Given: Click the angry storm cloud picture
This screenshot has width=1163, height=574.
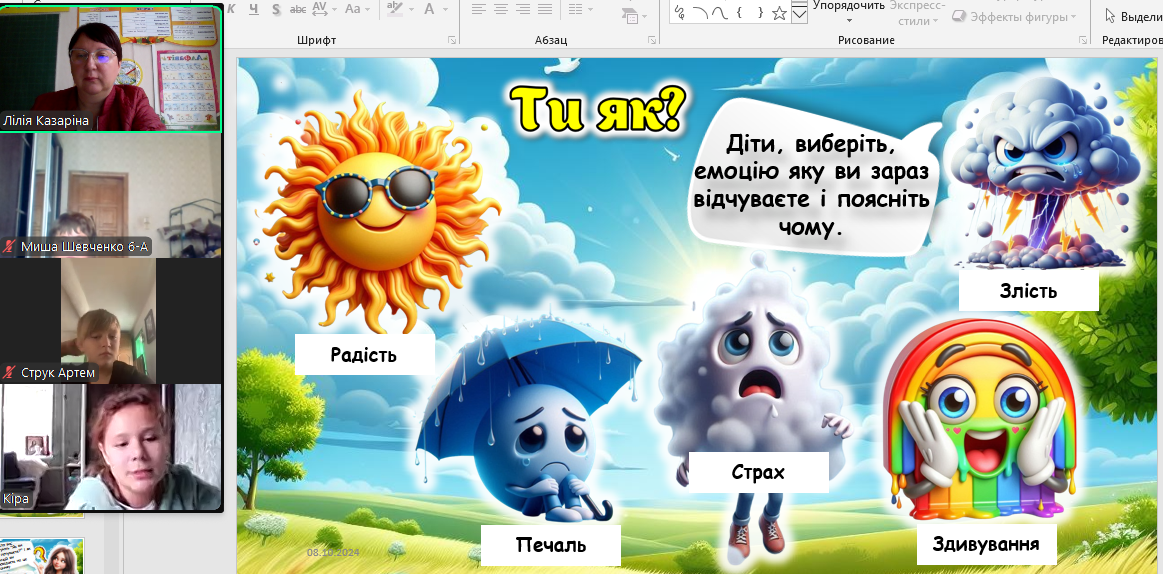Looking at the screenshot, I should (1044, 174).
